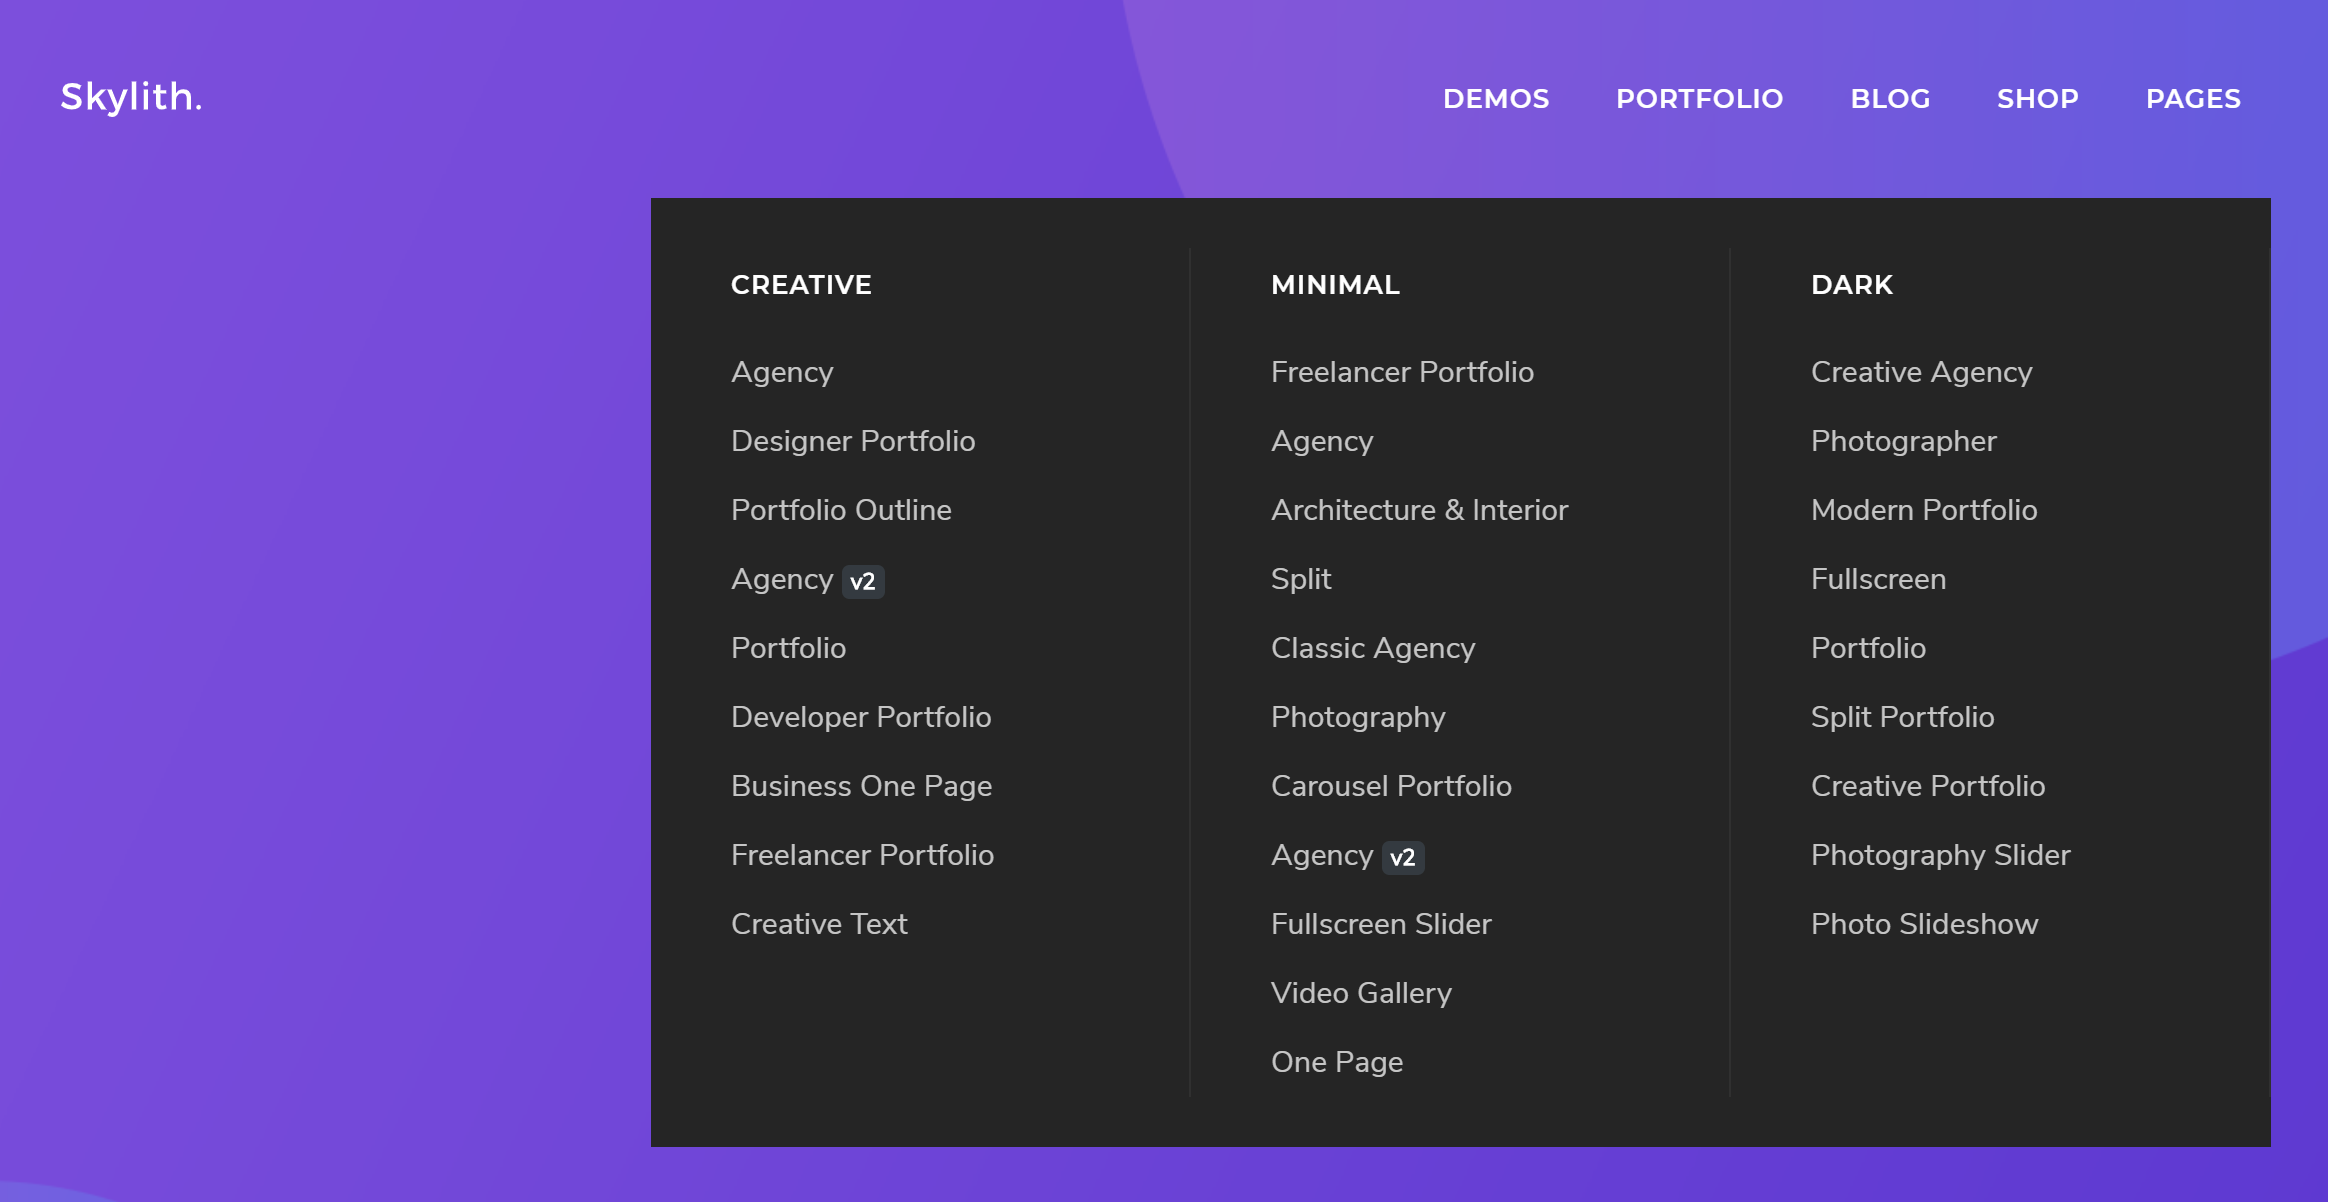The image size is (2328, 1202).
Task: Open Developer Portfolio demo
Action: click(861, 717)
